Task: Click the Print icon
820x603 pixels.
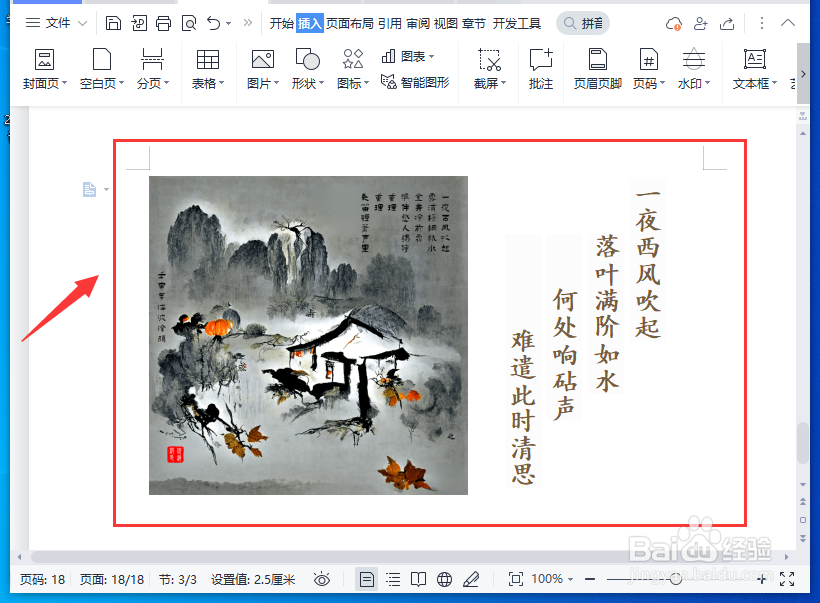Action: (164, 23)
